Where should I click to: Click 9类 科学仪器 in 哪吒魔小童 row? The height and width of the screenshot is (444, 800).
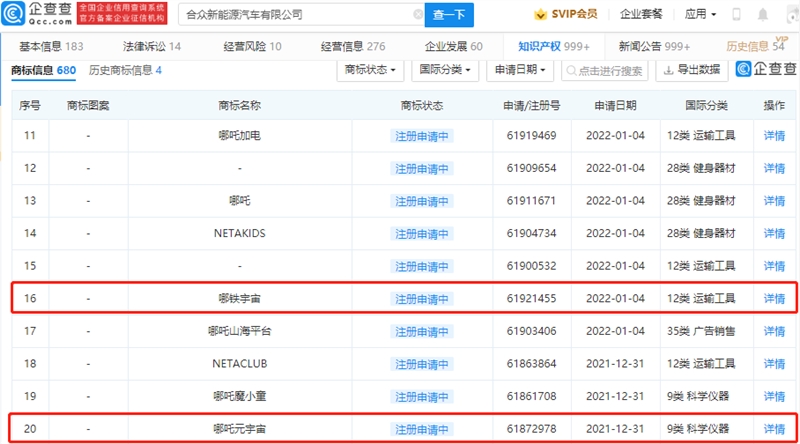pos(698,397)
